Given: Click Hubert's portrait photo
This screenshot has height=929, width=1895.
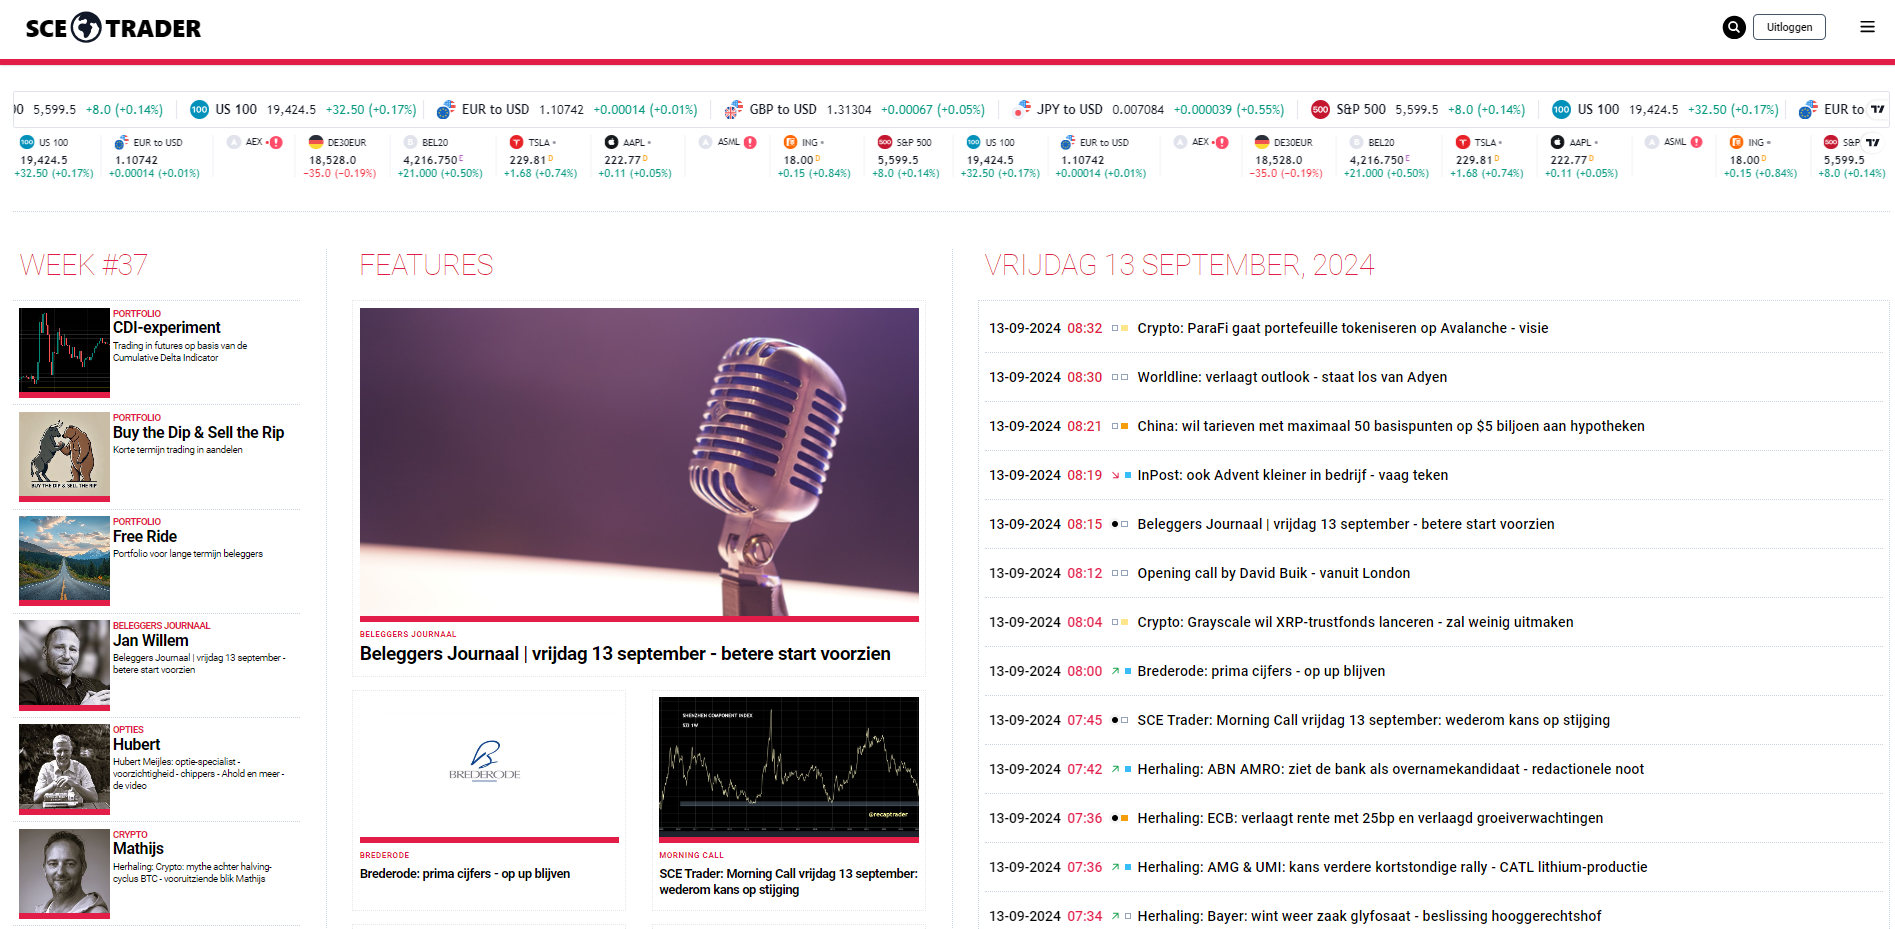Looking at the screenshot, I should click(64, 767).
